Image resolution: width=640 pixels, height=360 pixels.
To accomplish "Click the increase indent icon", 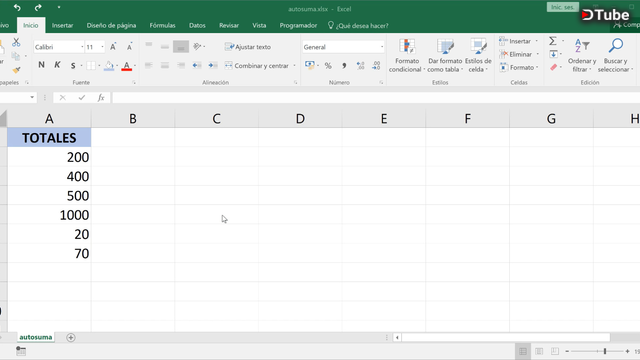I will [213, 65].
